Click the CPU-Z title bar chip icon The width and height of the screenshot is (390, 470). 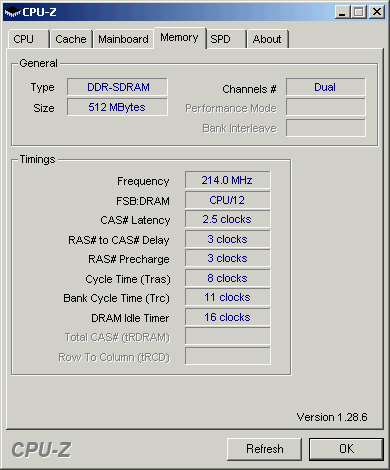click(x=13, y=12)
